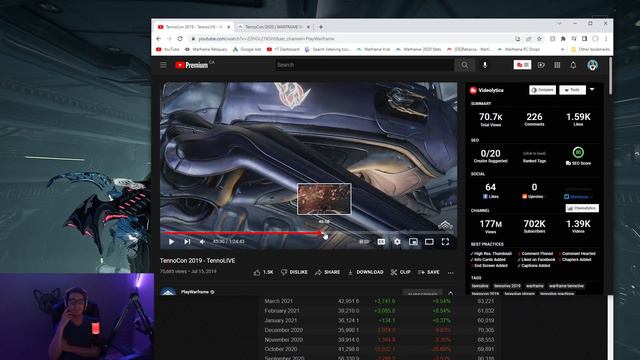Click the SAVE to playlist button
The image size is (640, 360).
point(429,272)
